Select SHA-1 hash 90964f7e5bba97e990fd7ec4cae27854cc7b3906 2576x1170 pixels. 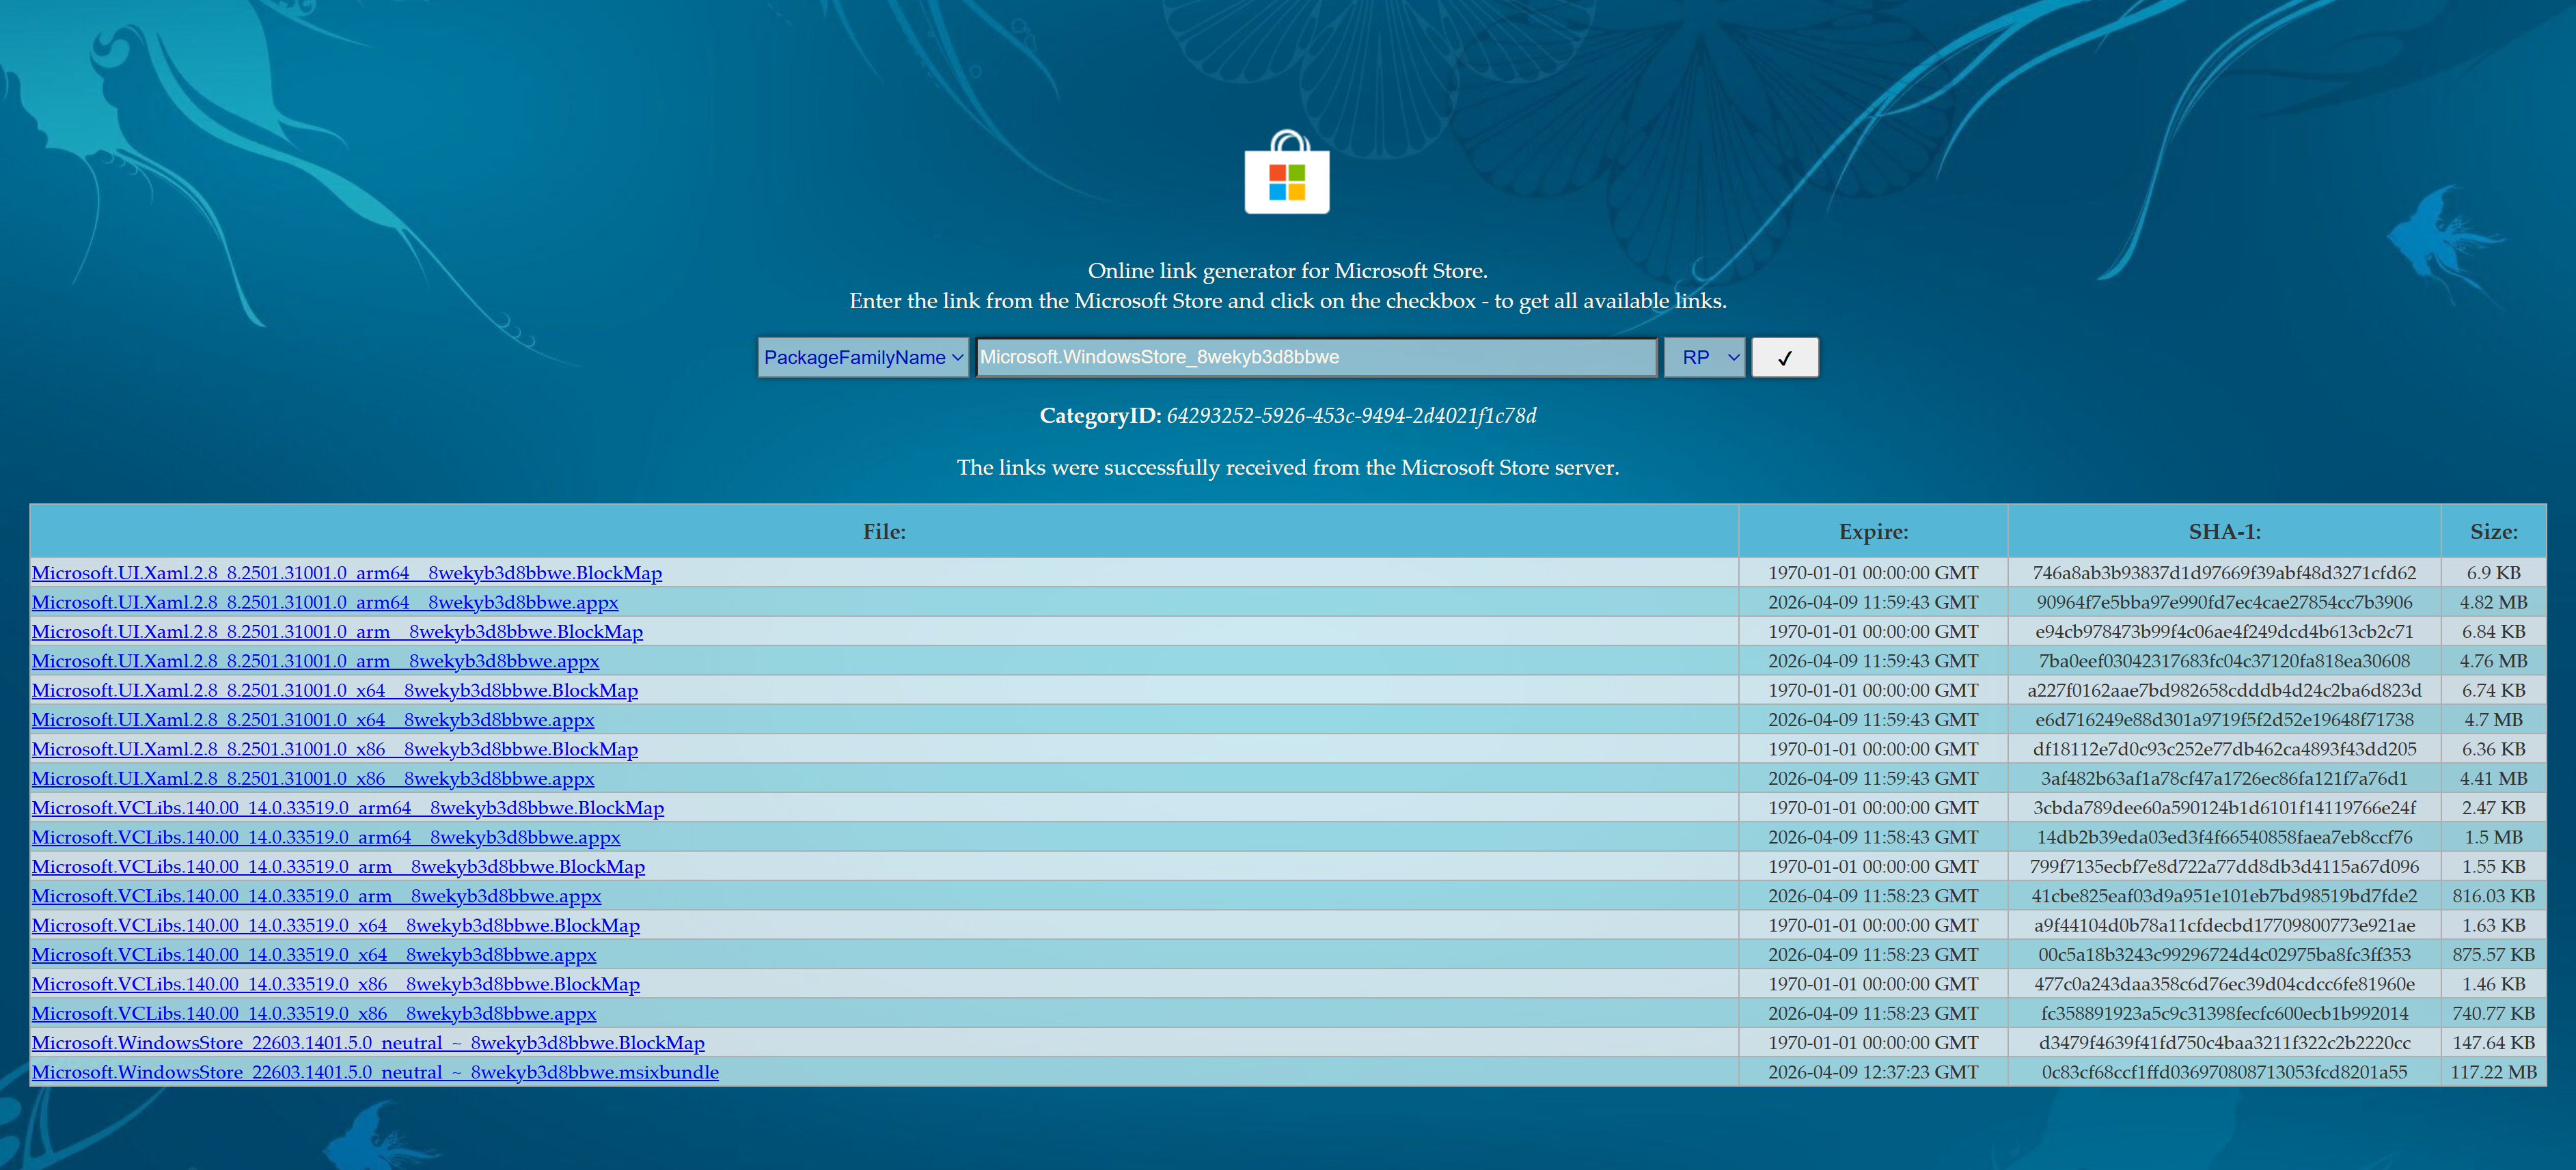[2224, 602]
